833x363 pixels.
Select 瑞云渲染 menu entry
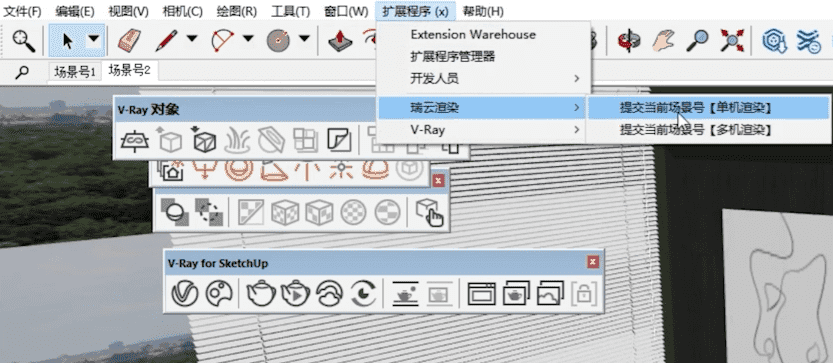coord(481,108)
